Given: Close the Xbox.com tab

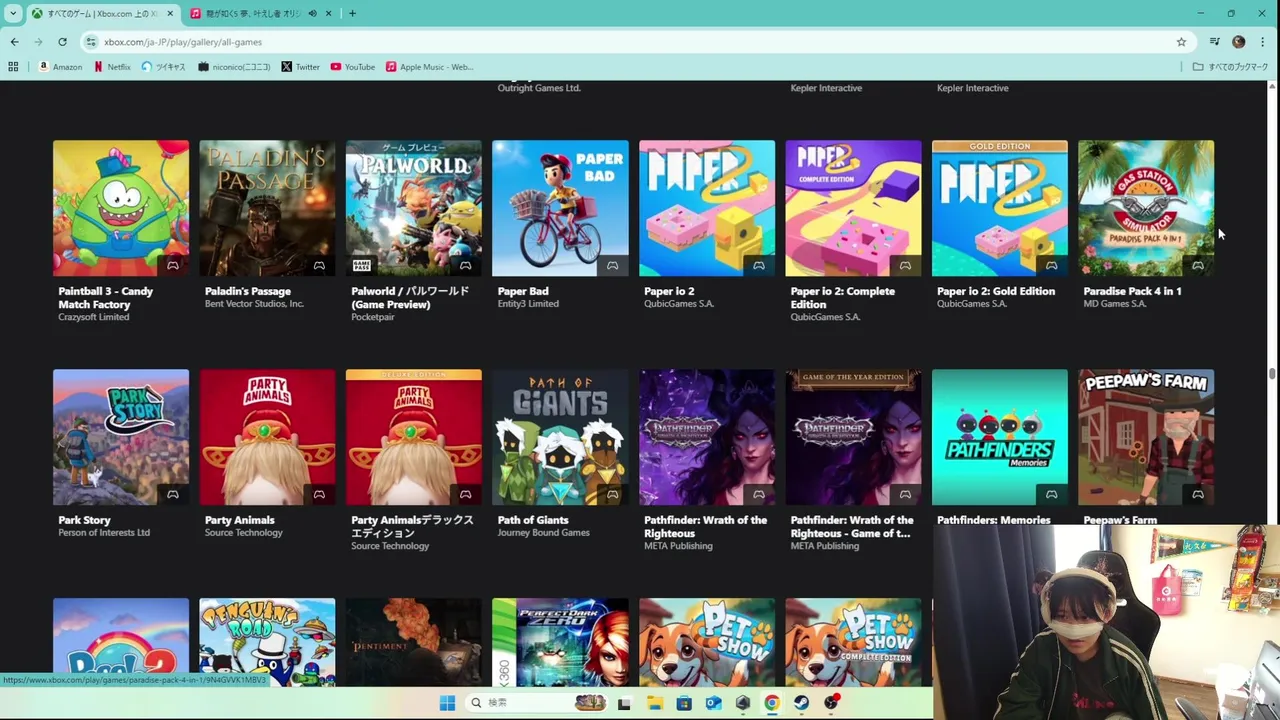Looking at the screenshot, I should 169,13.
